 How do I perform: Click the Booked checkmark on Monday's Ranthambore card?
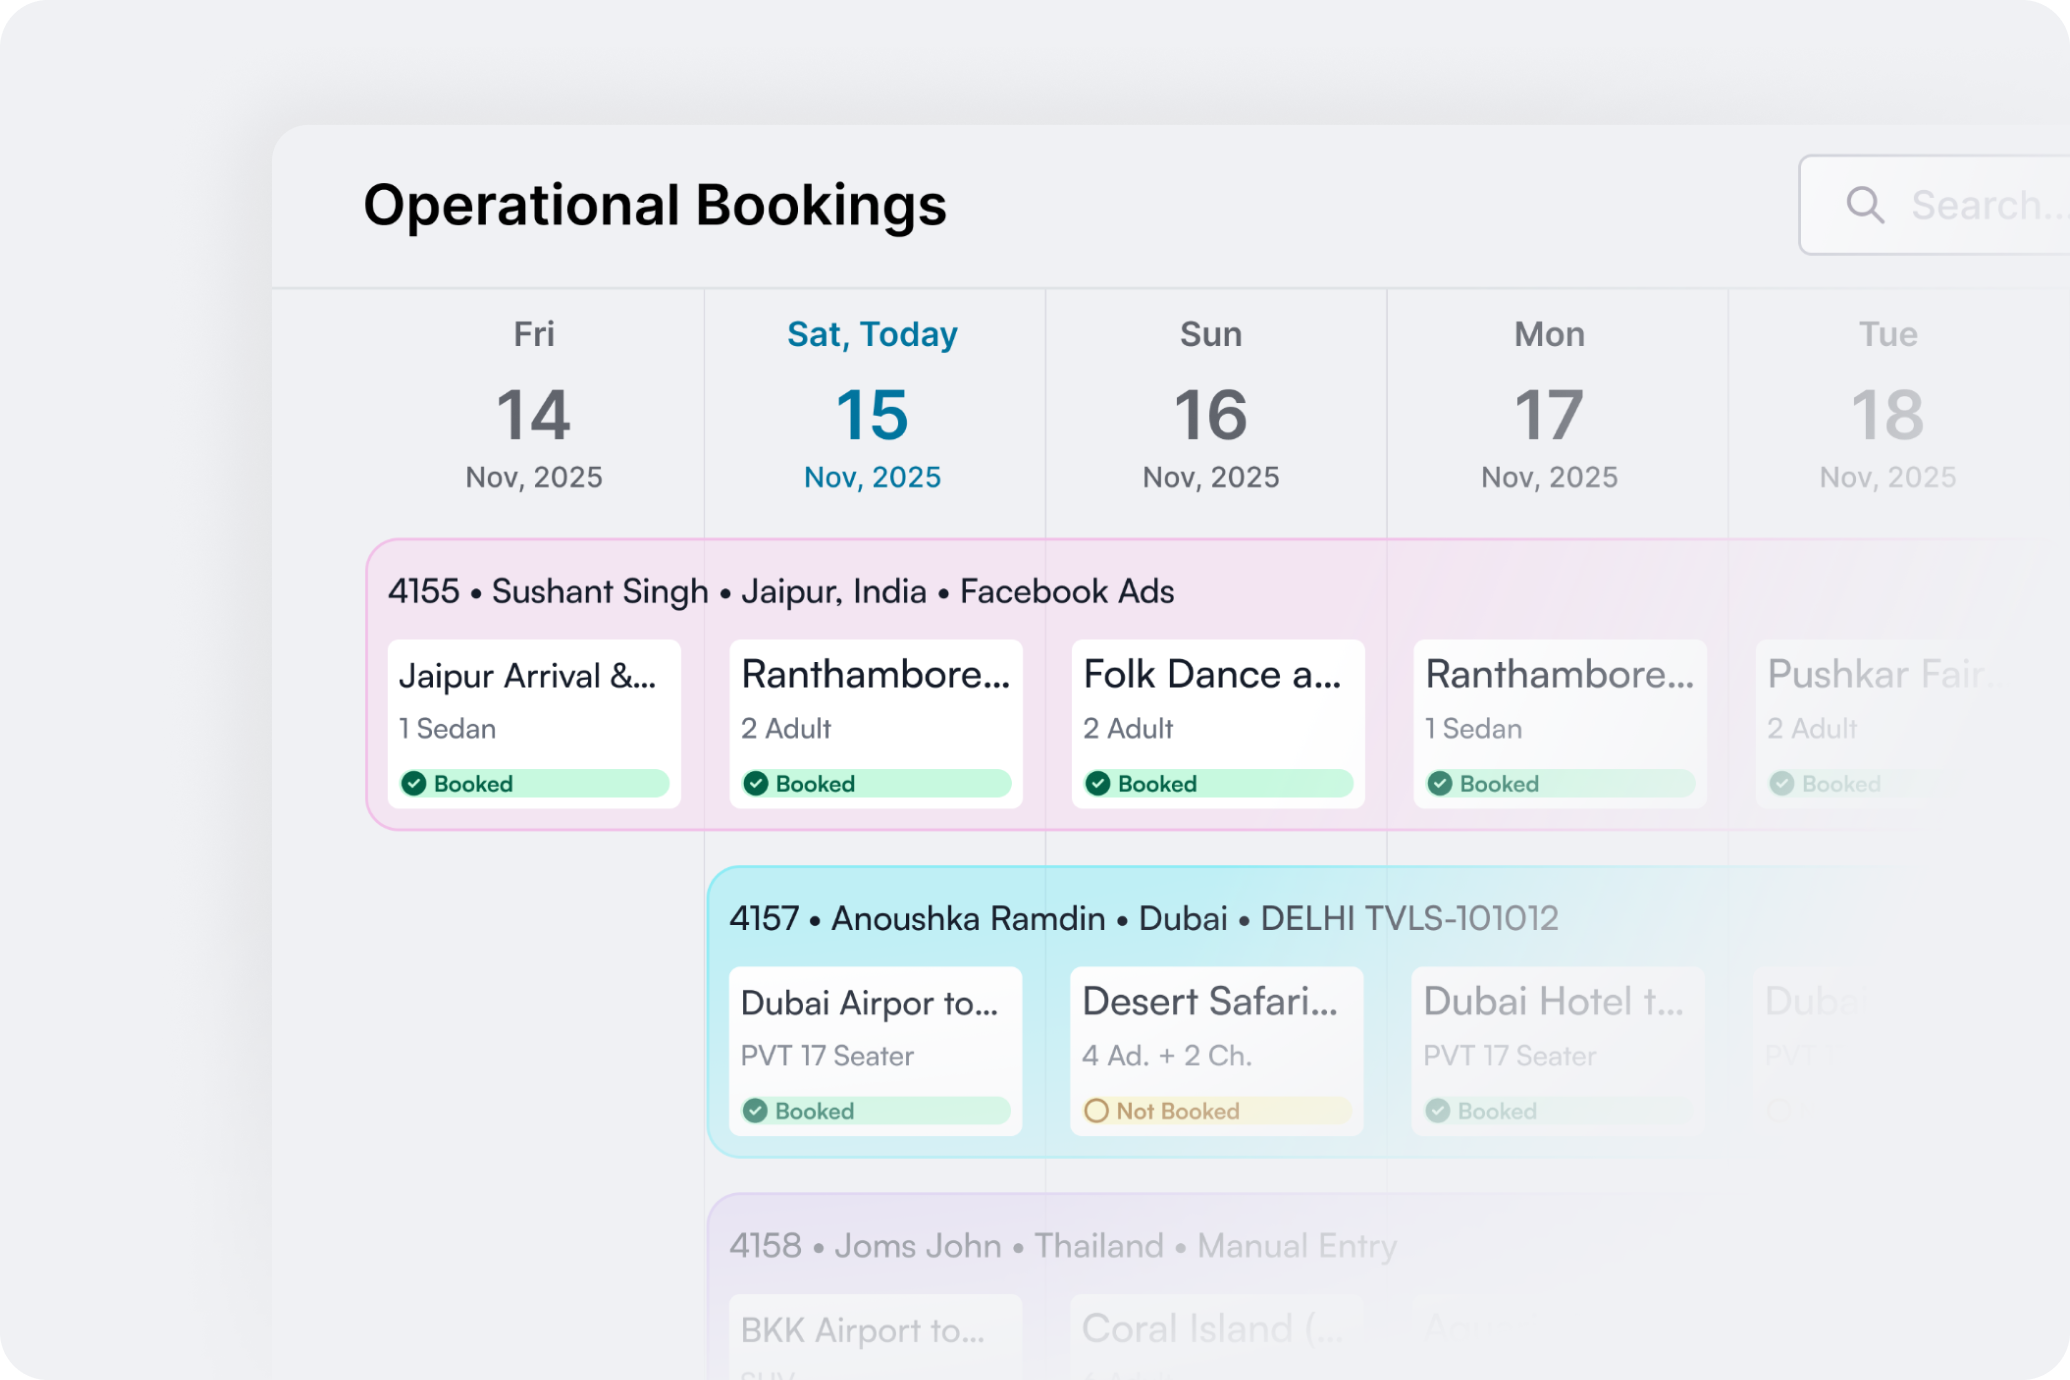coord(1440,784)
